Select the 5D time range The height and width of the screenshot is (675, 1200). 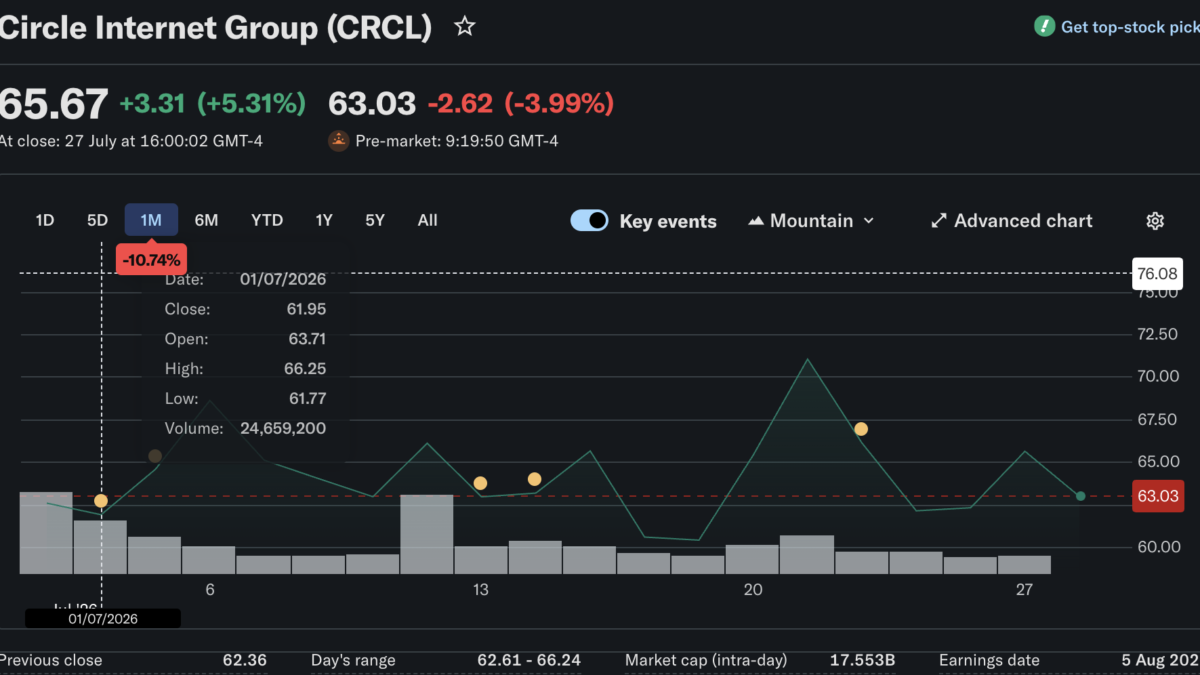97,220
